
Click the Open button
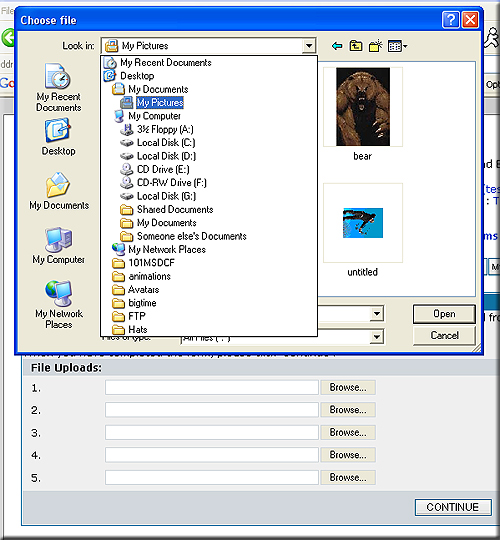444,314
